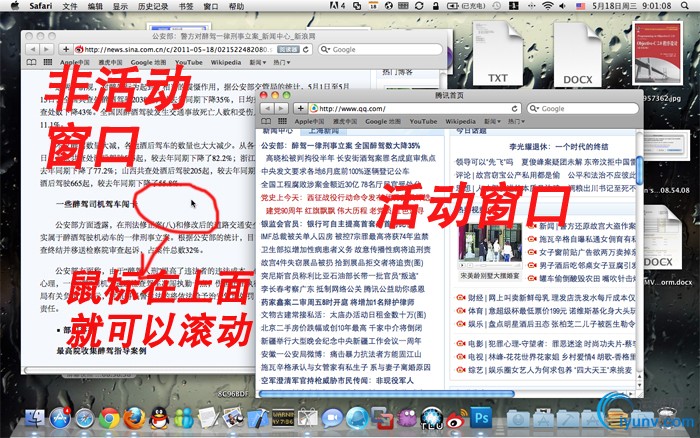
Task: Launch Xcode from the Dock
Action: (258, 419)
